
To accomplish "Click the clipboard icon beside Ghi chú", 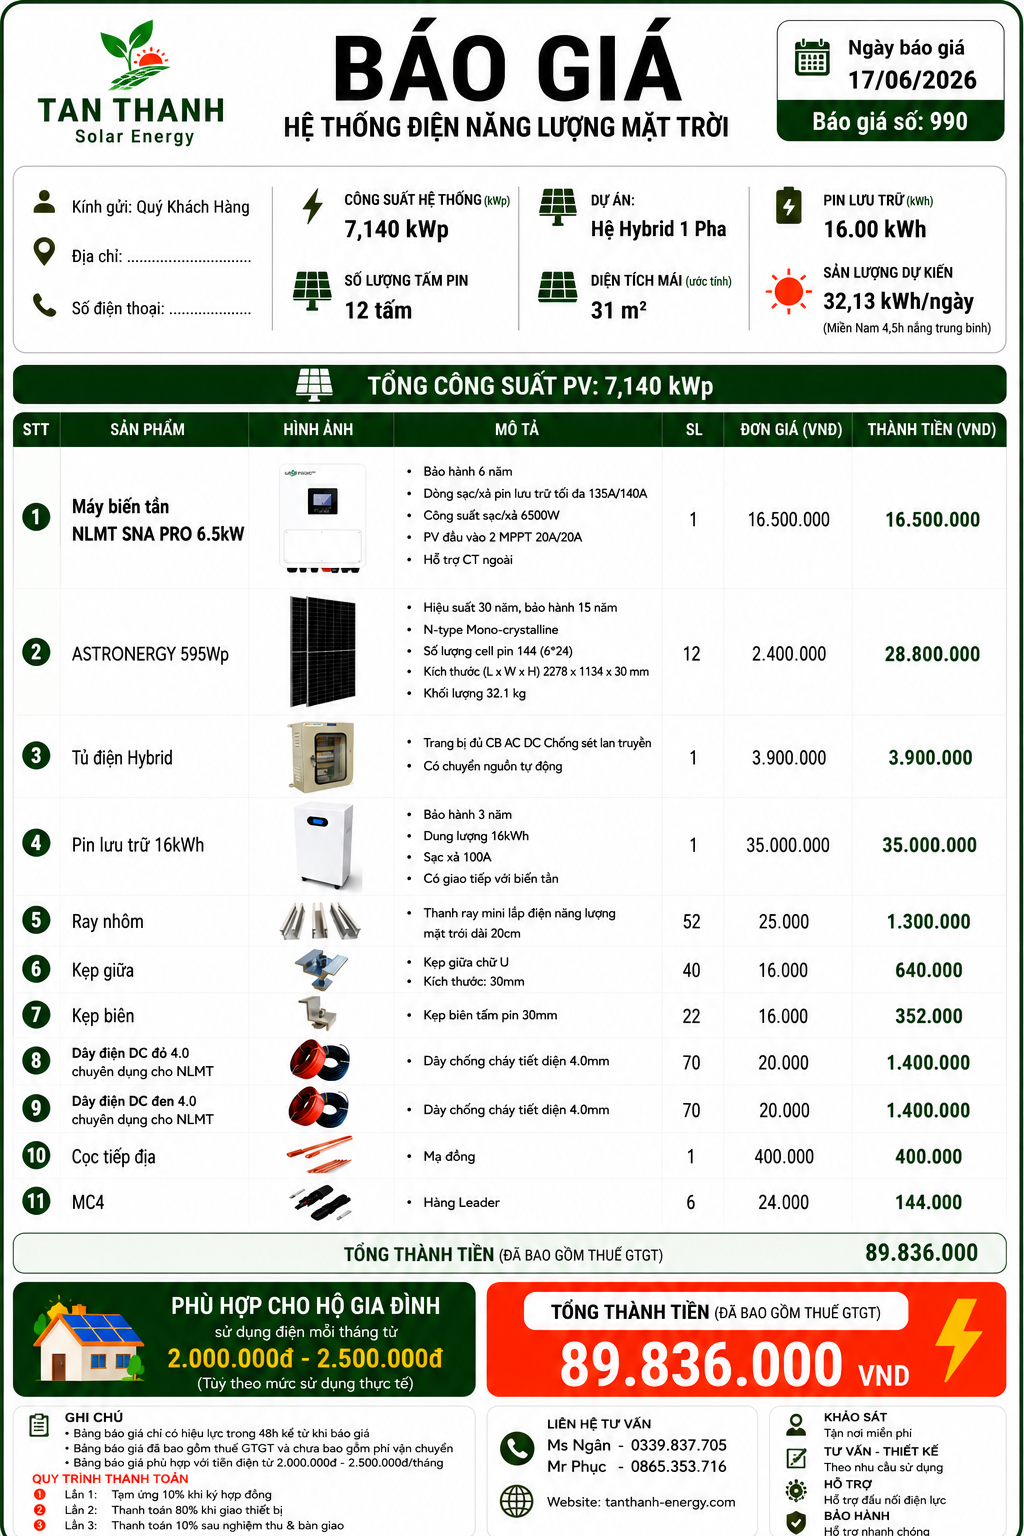I will (x=39, y=1425).
